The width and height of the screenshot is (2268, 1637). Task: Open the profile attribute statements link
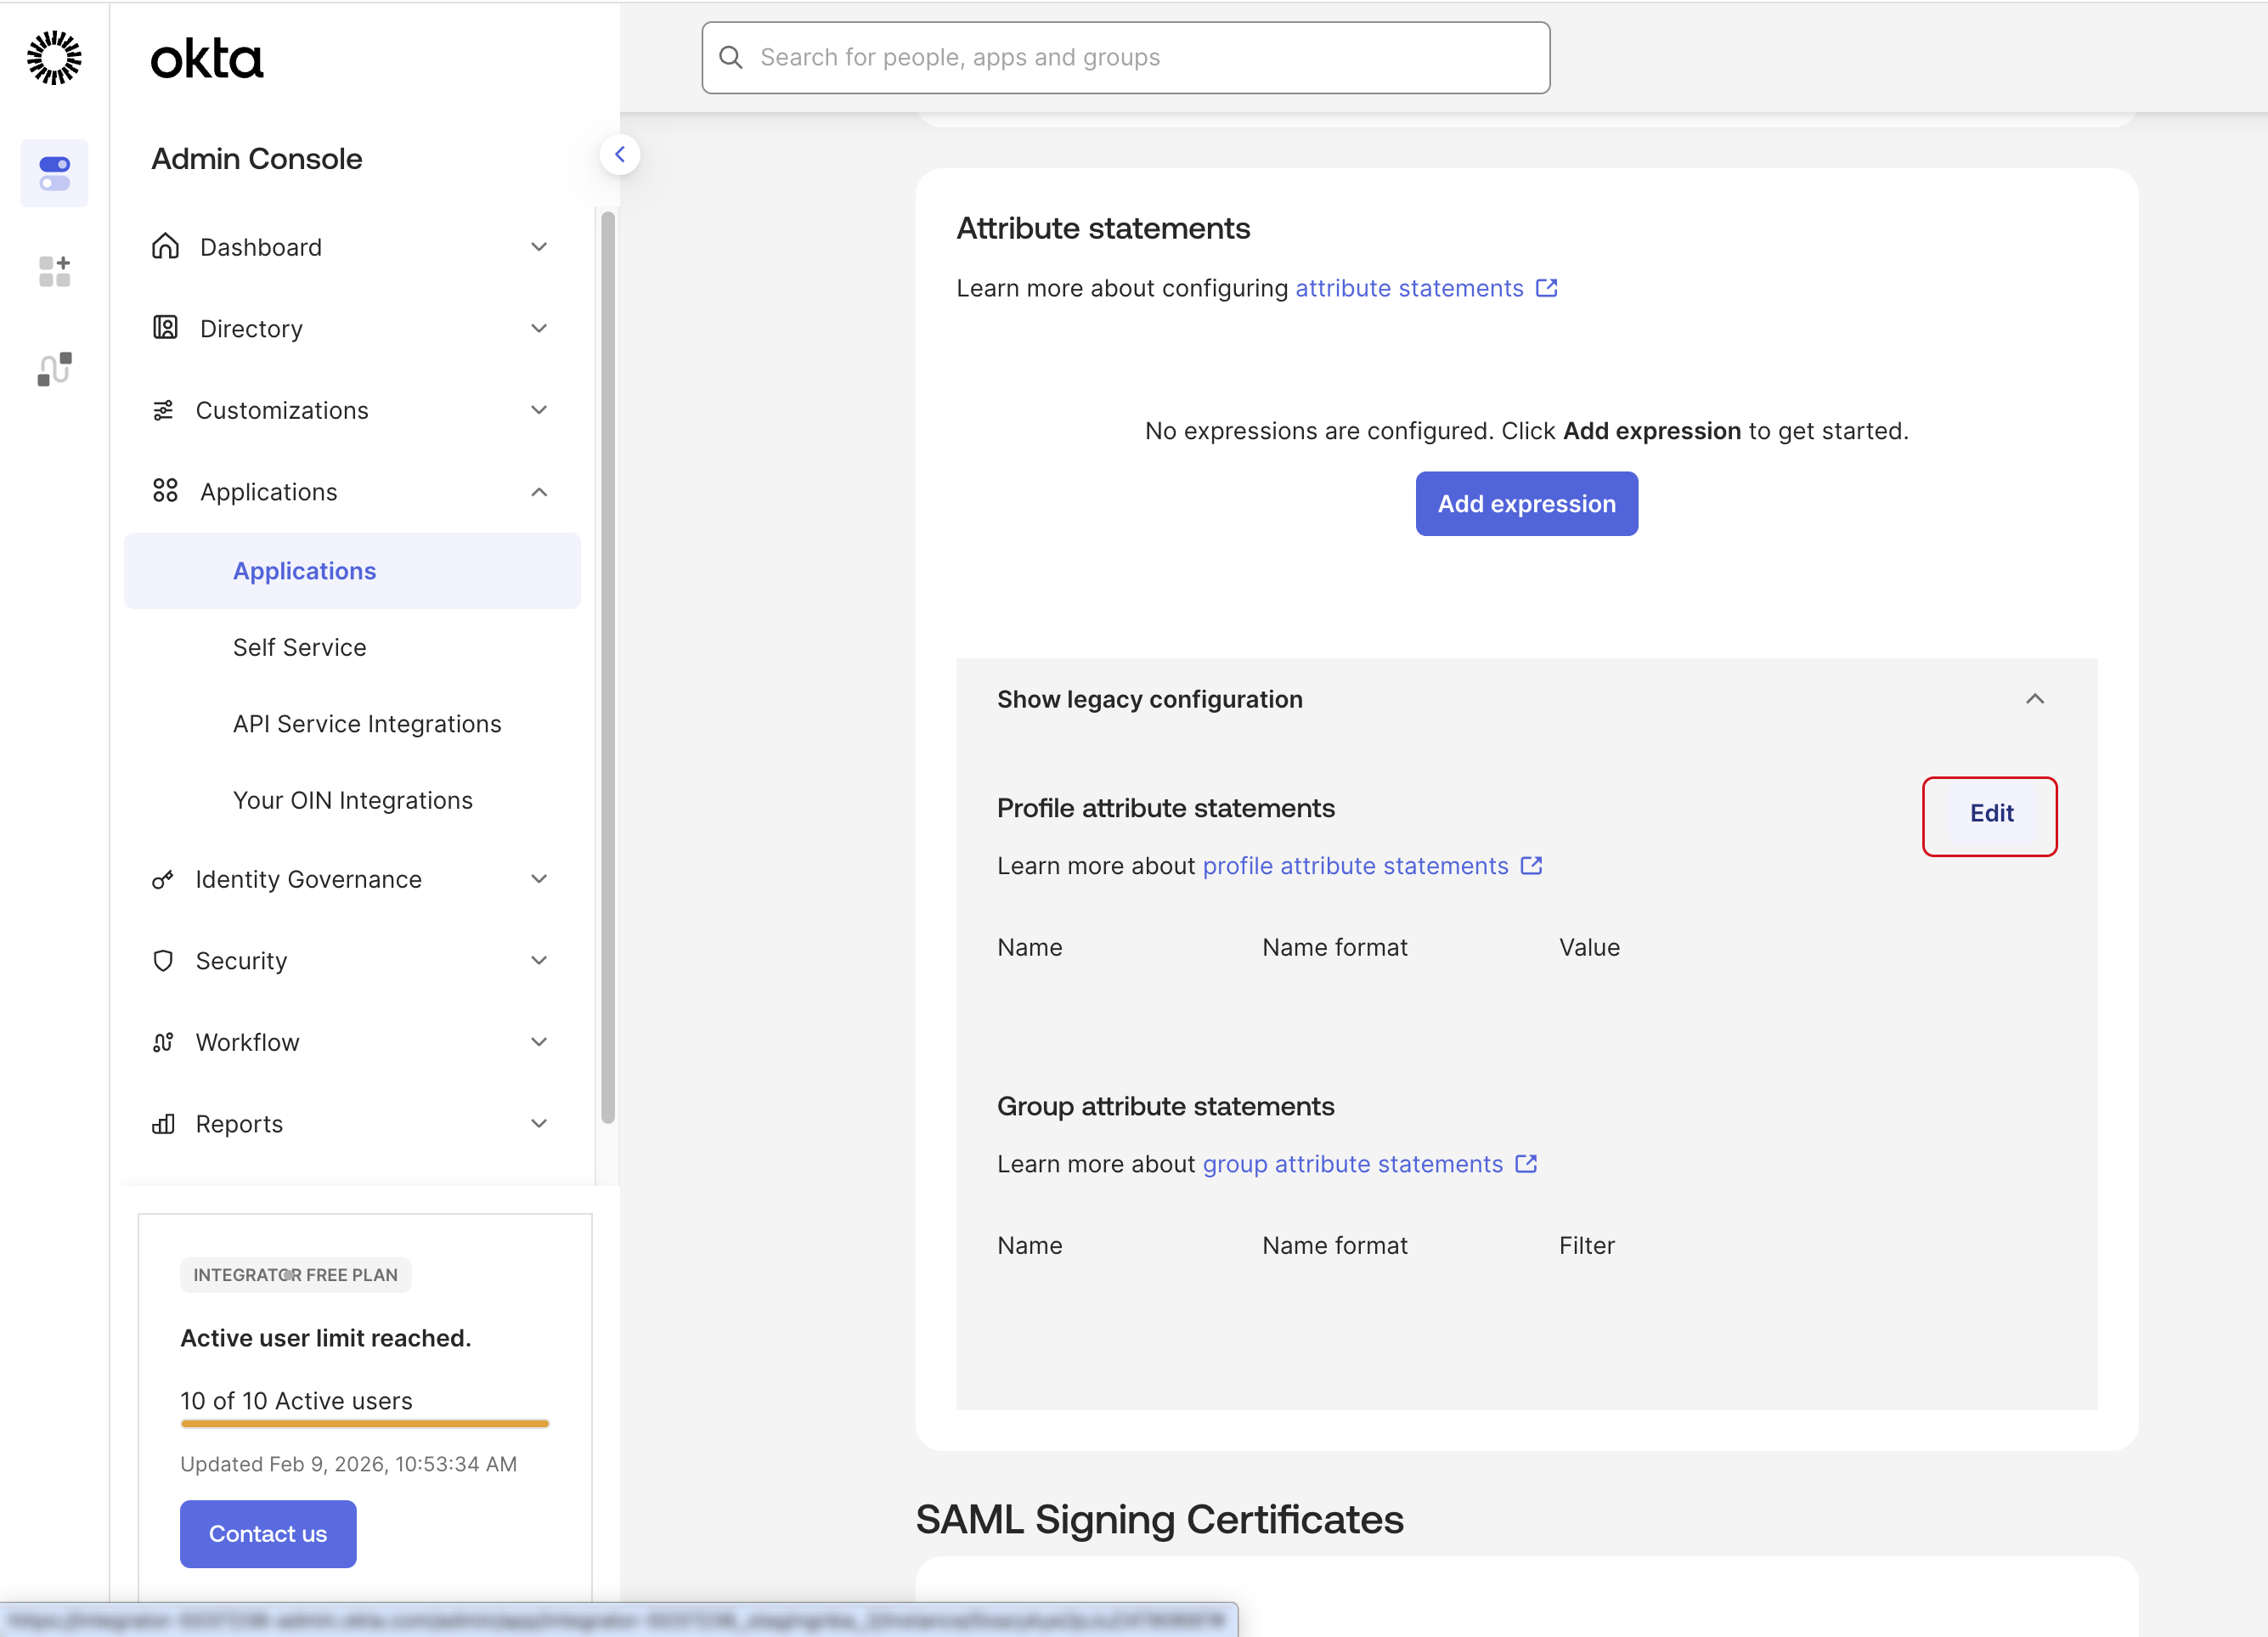(1355, 866)
